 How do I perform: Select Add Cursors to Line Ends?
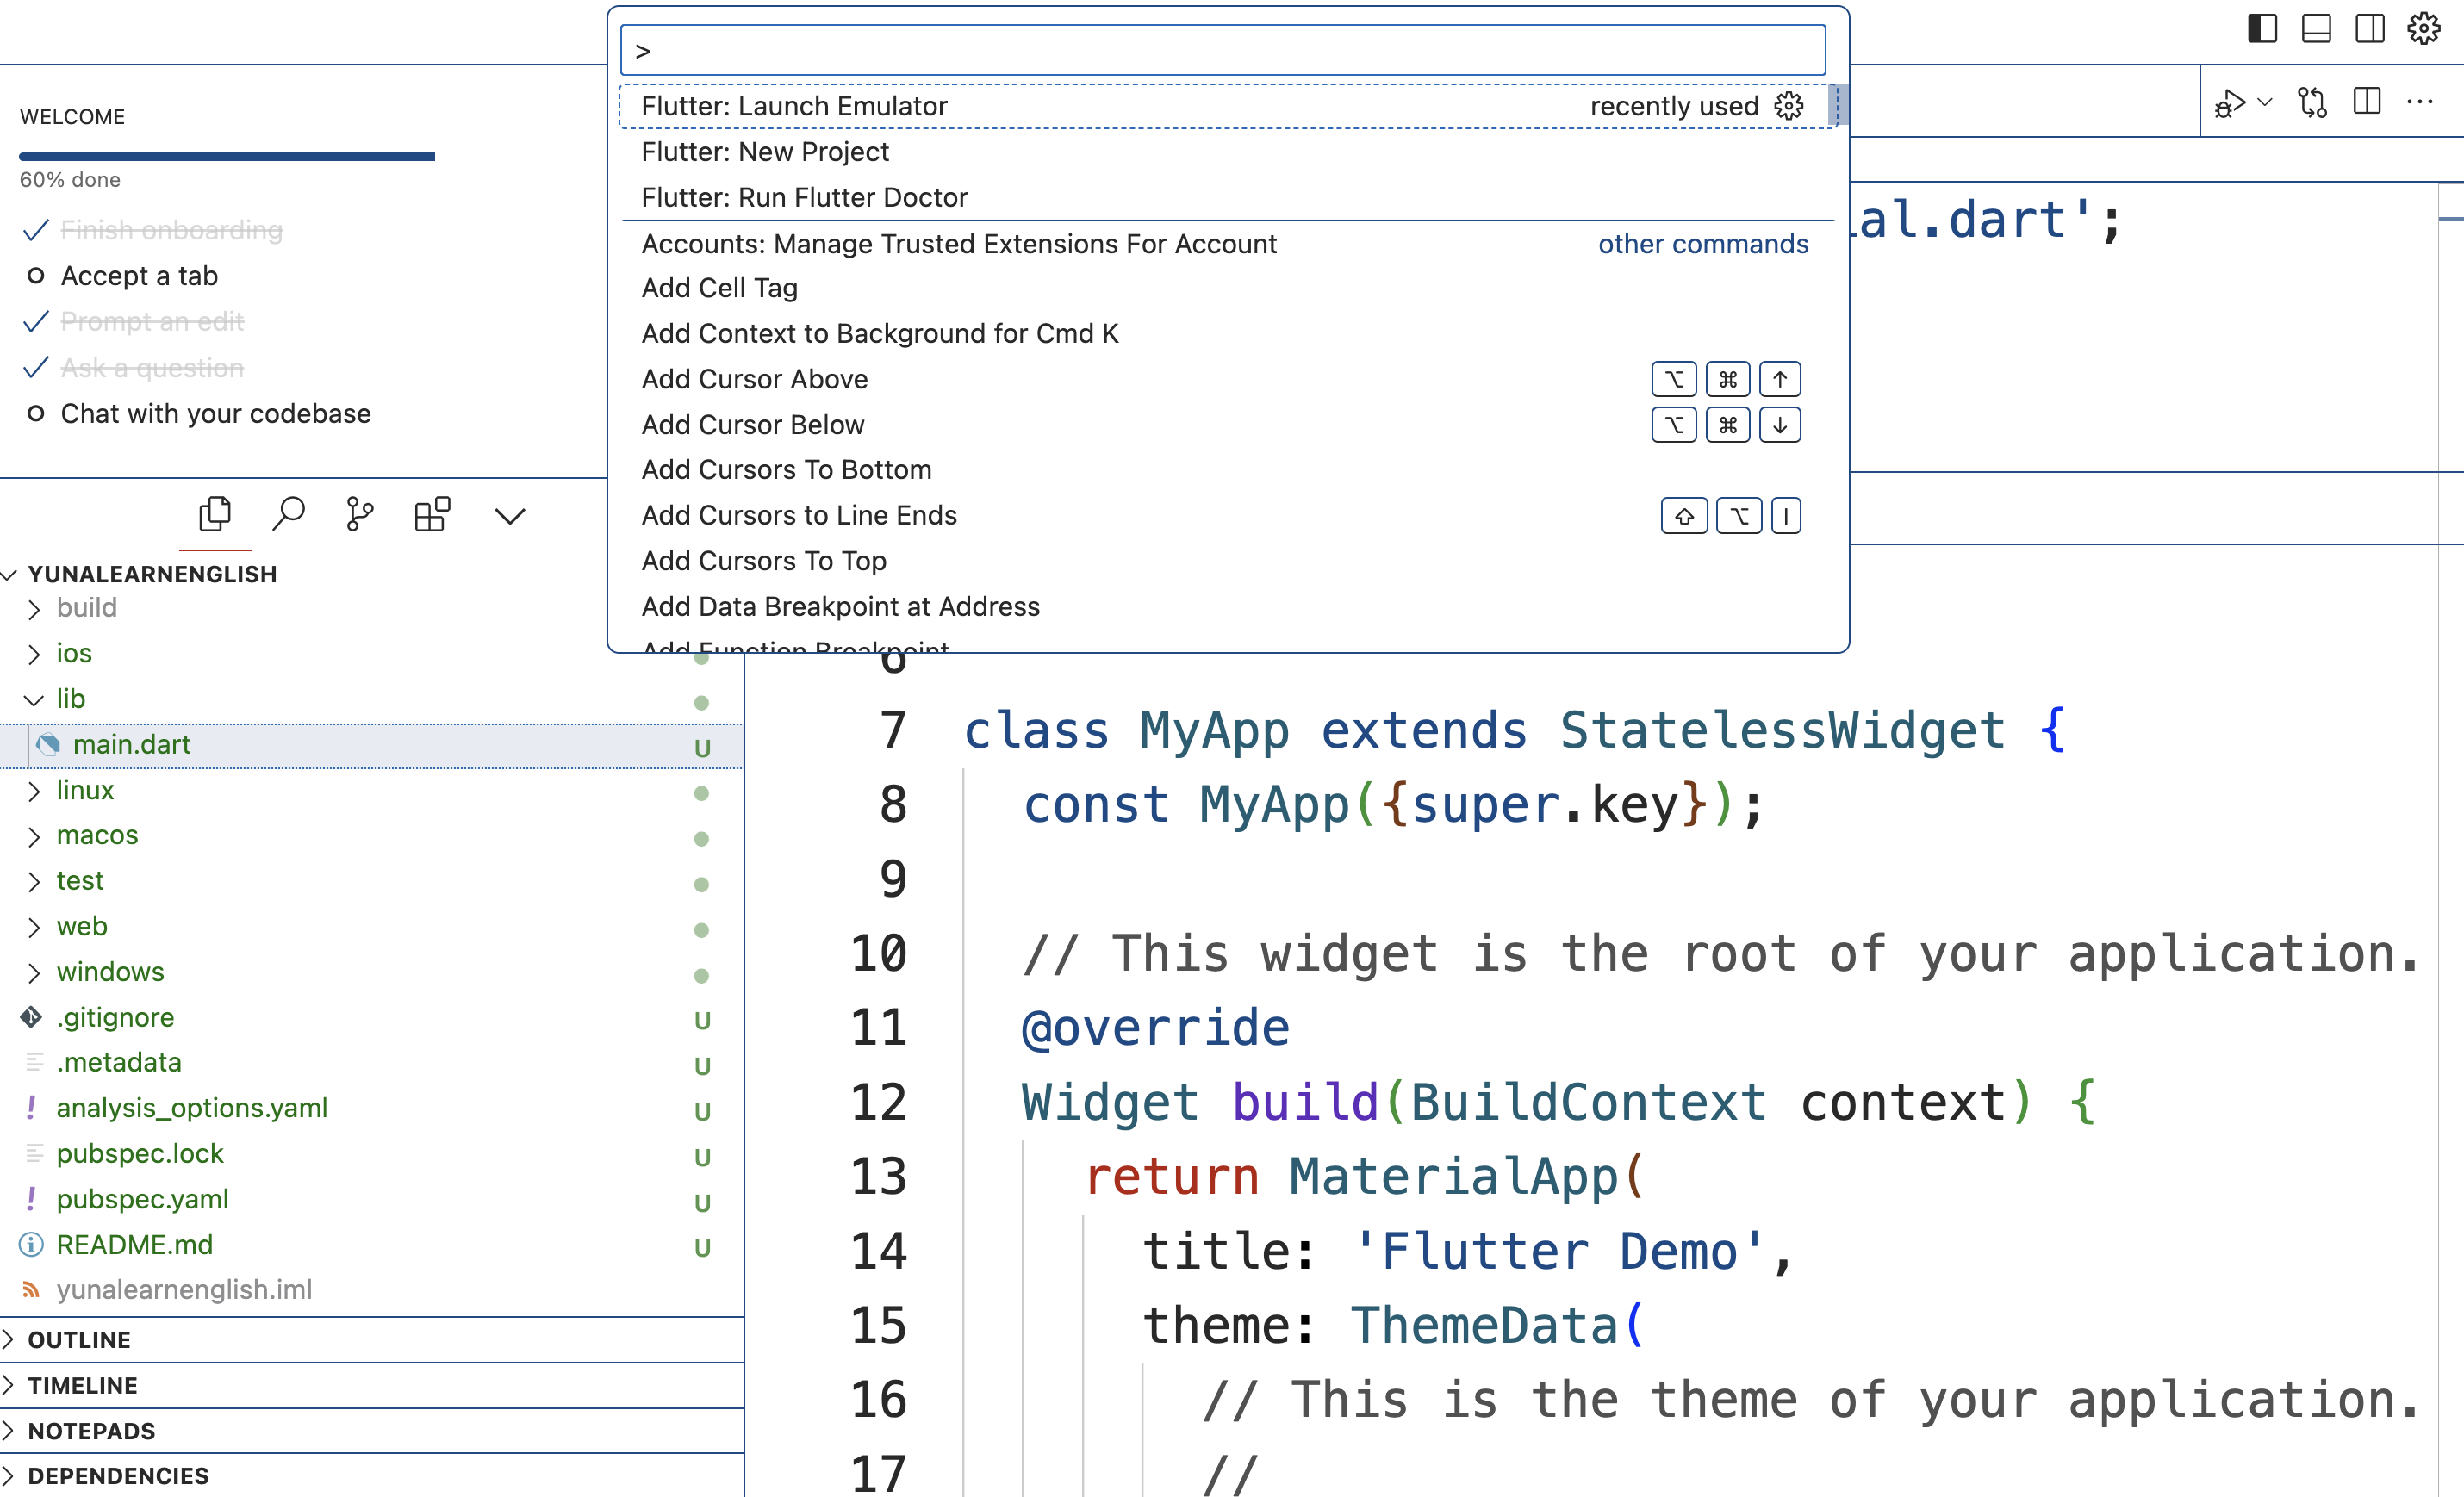tap(1228, 515)
